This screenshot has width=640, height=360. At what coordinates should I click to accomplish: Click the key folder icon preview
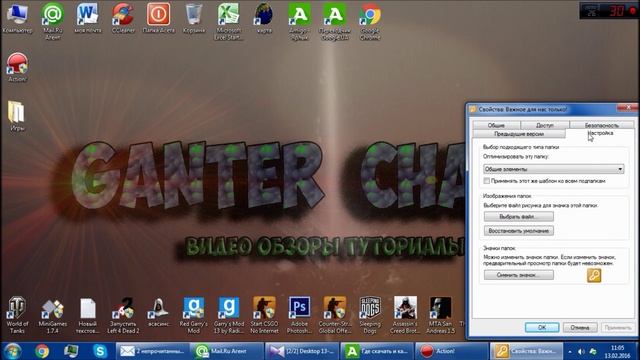point(594,276)
